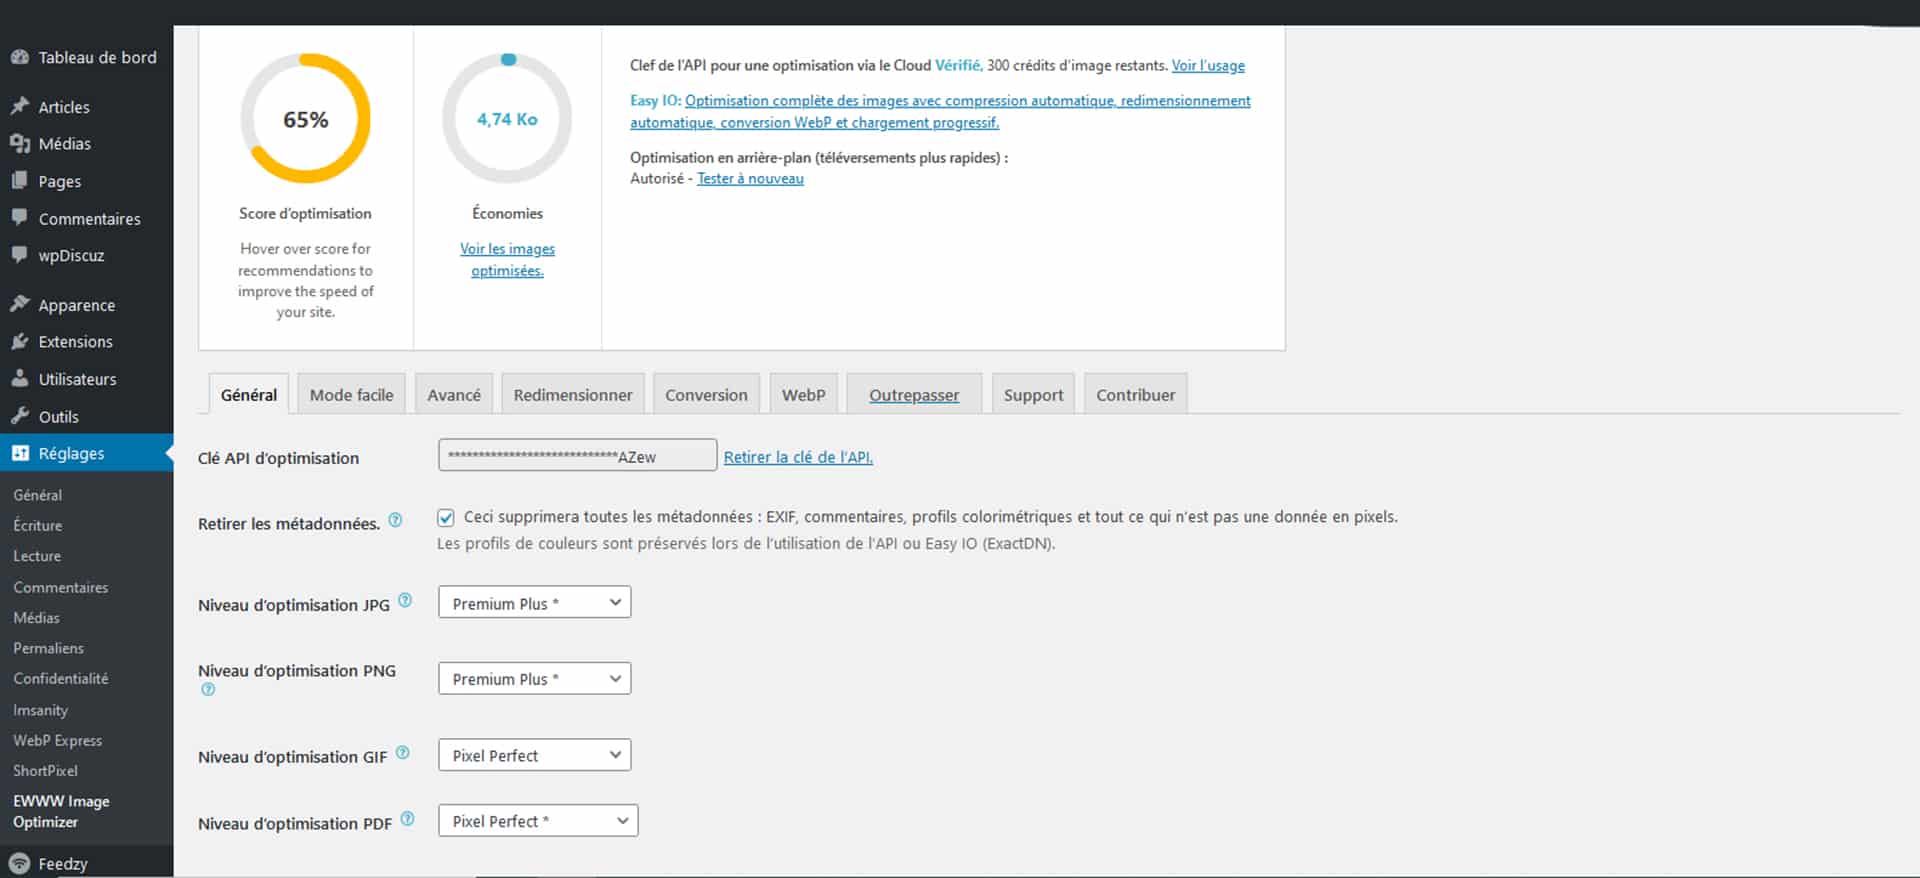Open help icon beside Niveau d'optimisation JPG

[405, 600]
